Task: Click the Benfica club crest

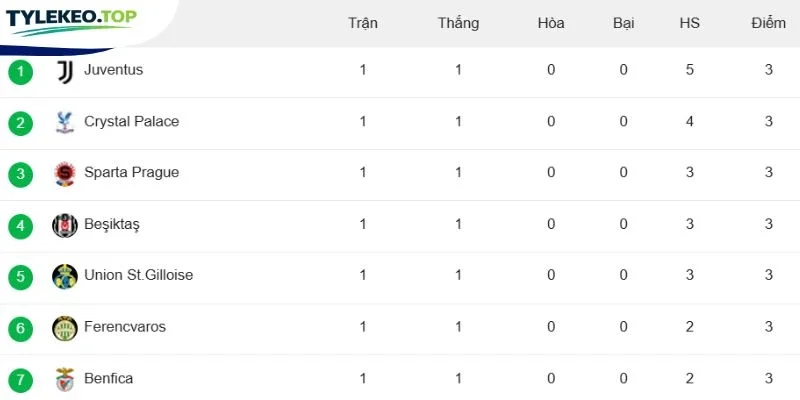Action: [65, 380]
